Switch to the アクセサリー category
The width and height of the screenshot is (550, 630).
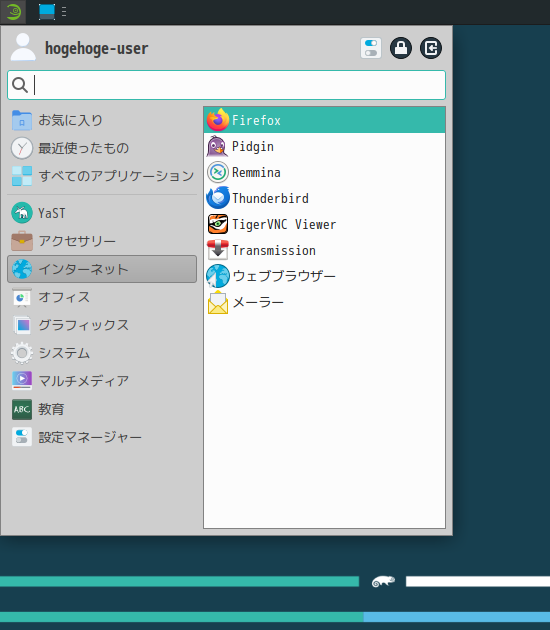pos(102,241)
